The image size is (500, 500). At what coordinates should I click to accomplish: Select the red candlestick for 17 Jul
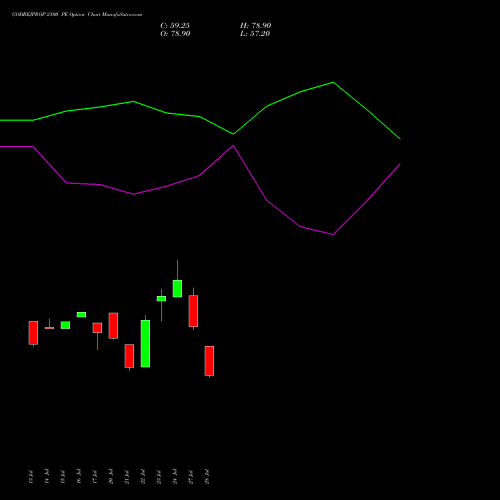97,328
